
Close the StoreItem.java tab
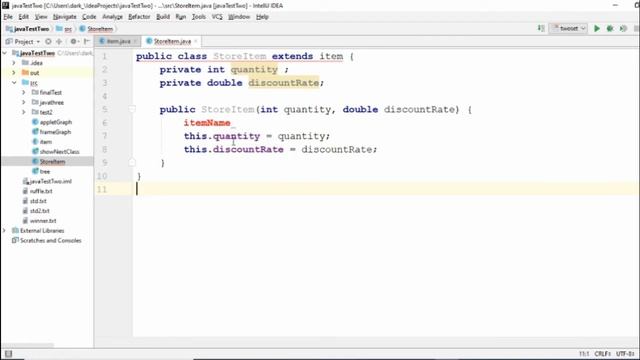[x=196, y=42]
